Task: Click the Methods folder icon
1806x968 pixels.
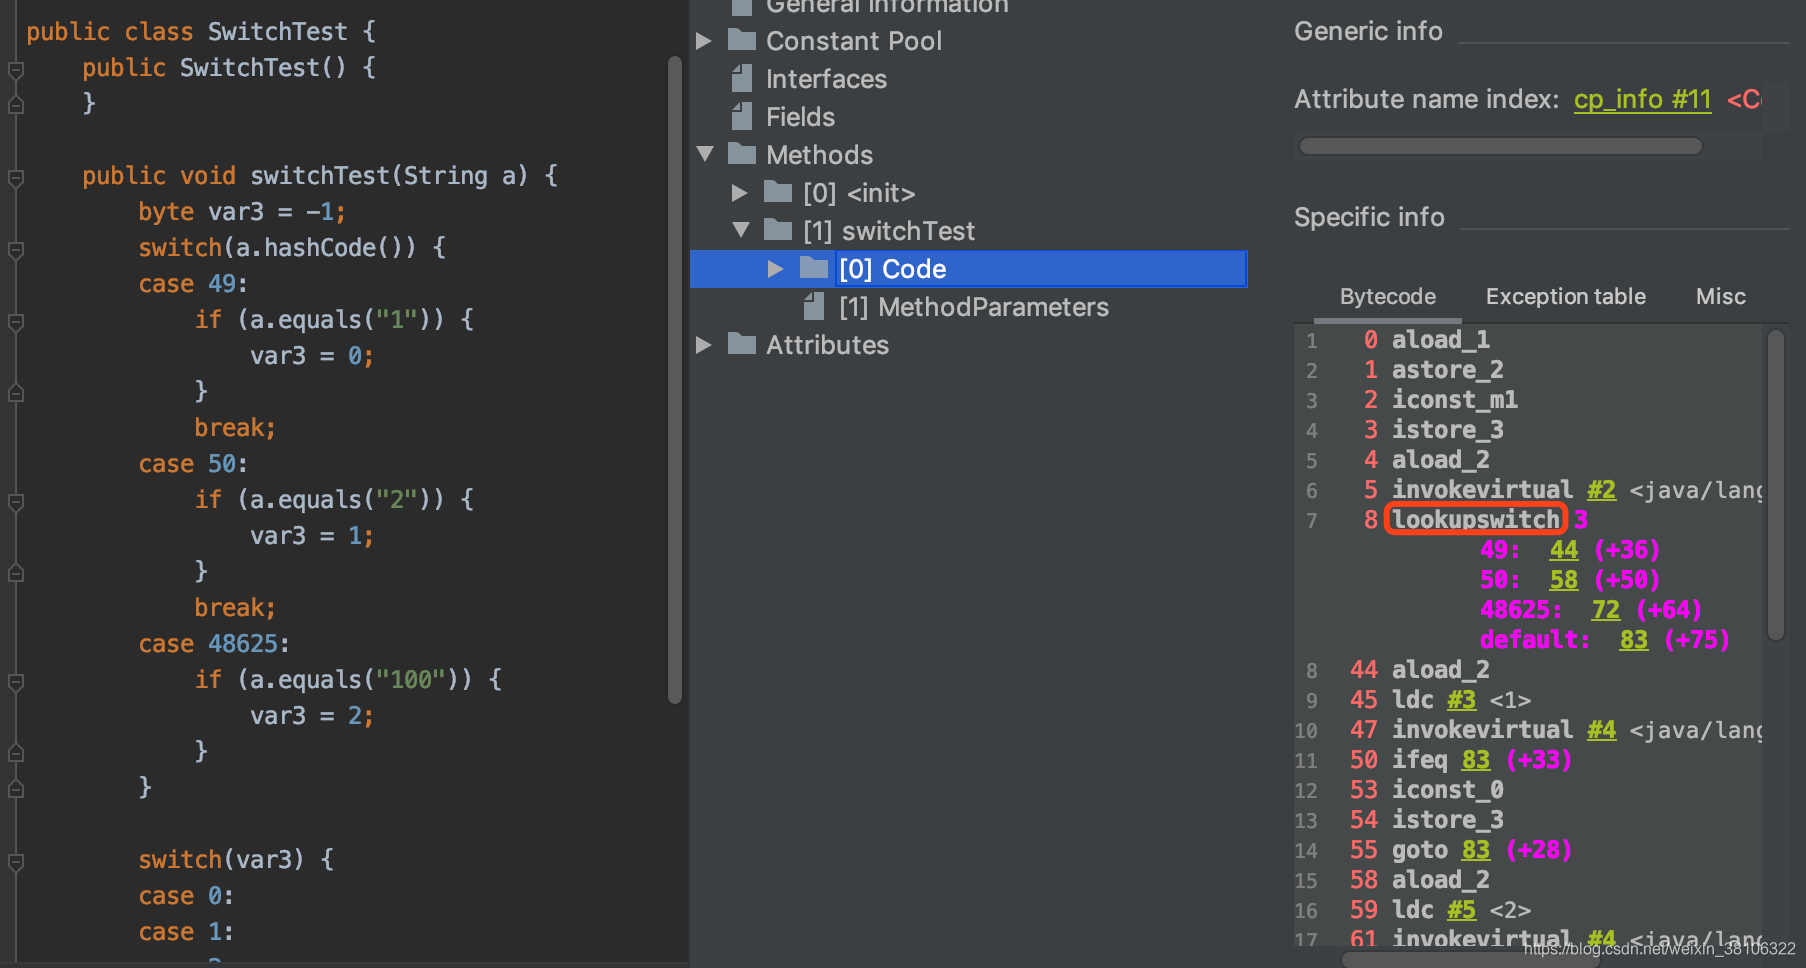Action: (742, 154)
